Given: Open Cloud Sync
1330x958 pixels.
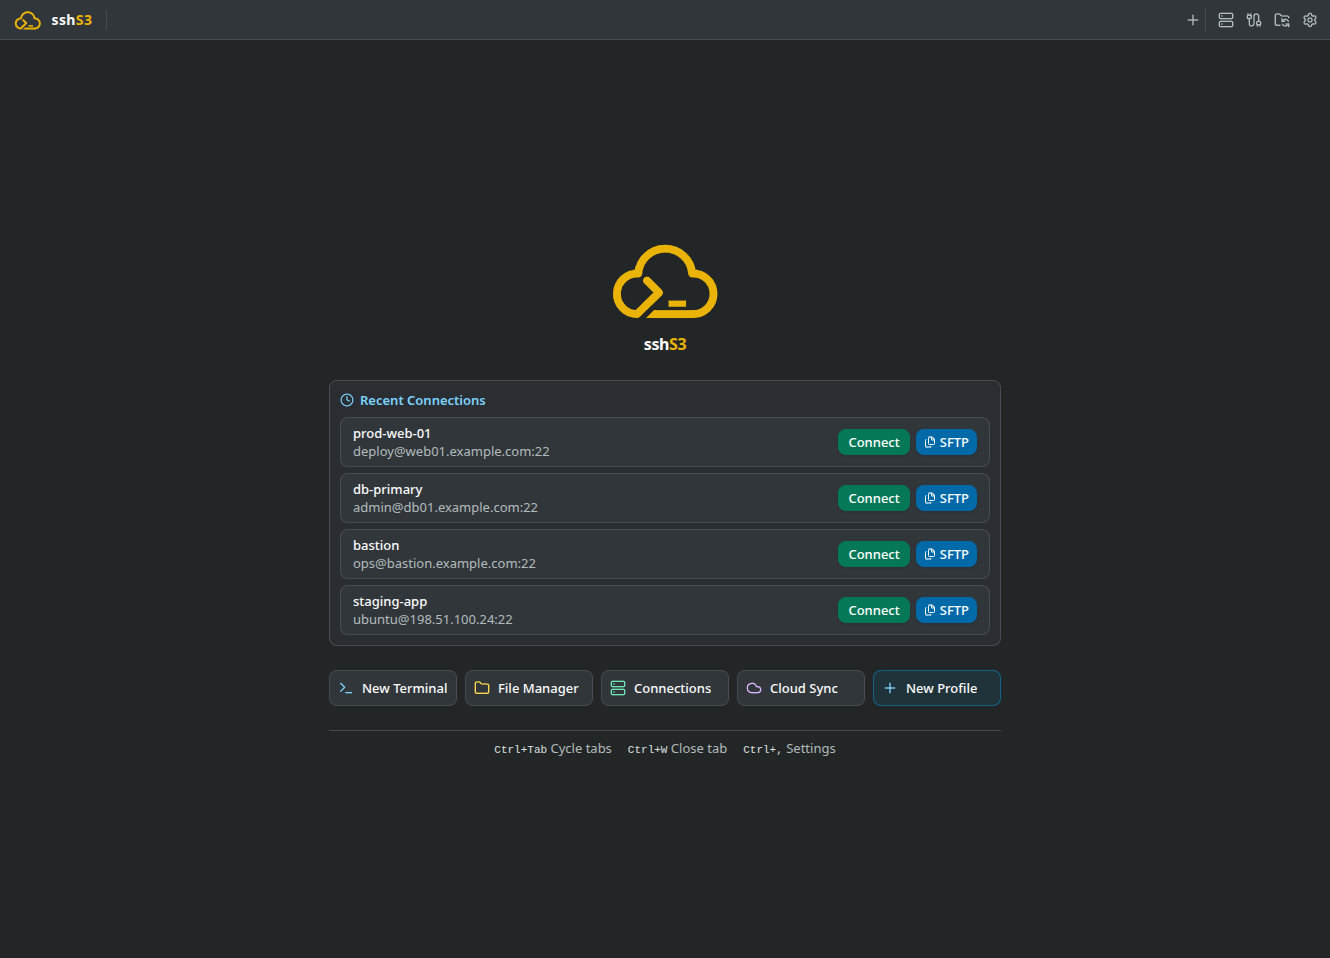Looking at the screenshot, I should coord(801,688).
